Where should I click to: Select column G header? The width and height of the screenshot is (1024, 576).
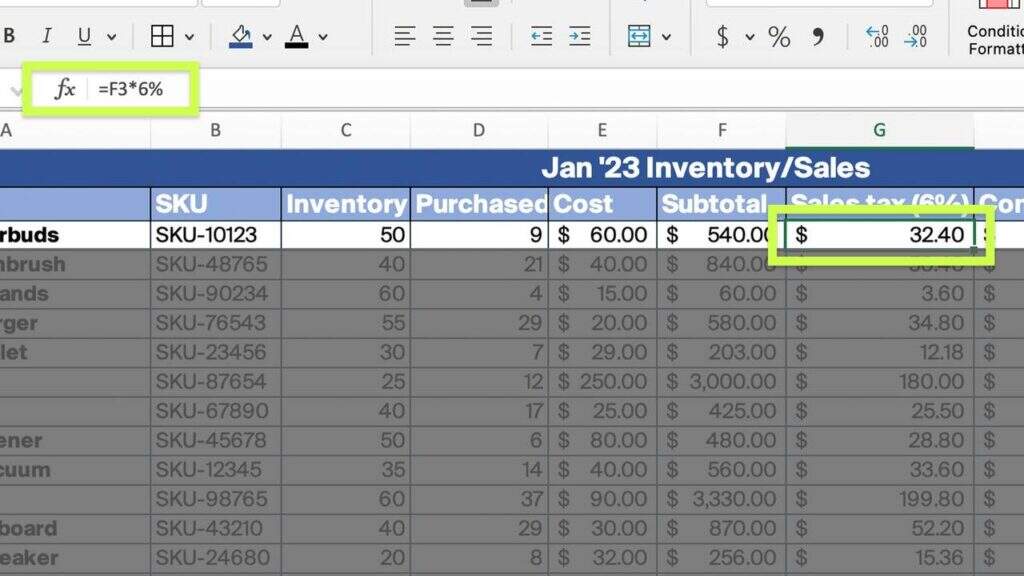pyautogui.click(x=879, y=130)
